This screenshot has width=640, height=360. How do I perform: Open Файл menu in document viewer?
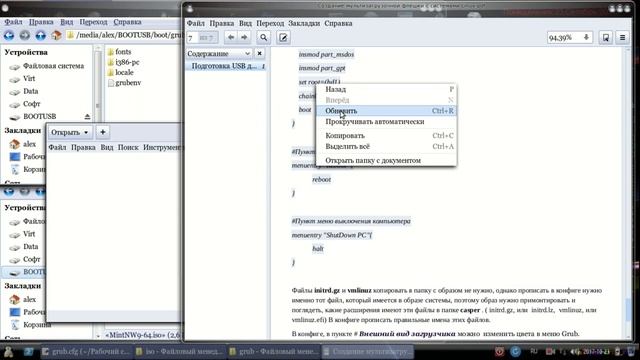coord(196,23)
